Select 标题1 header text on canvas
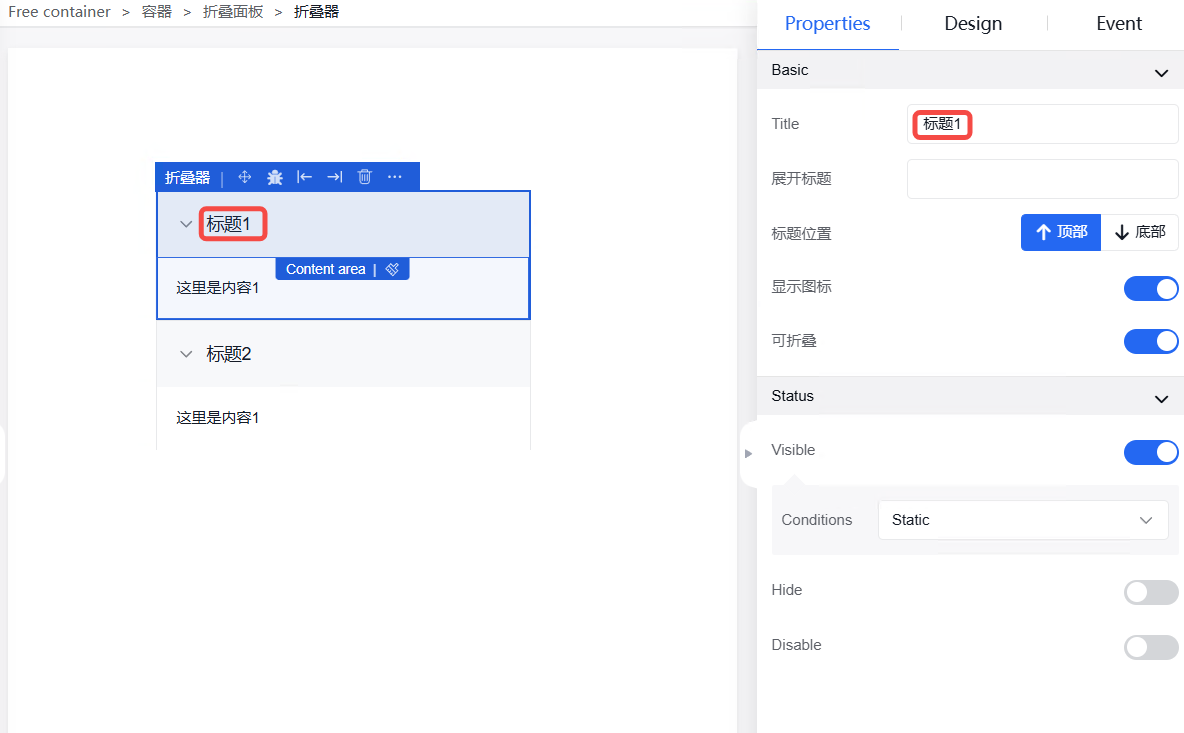This screenshot has height=733, width=1184. click(229, 224)
